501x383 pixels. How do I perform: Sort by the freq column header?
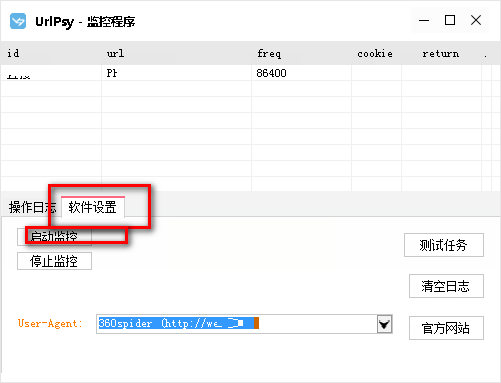pyautogui.click(x=301, y=53)
